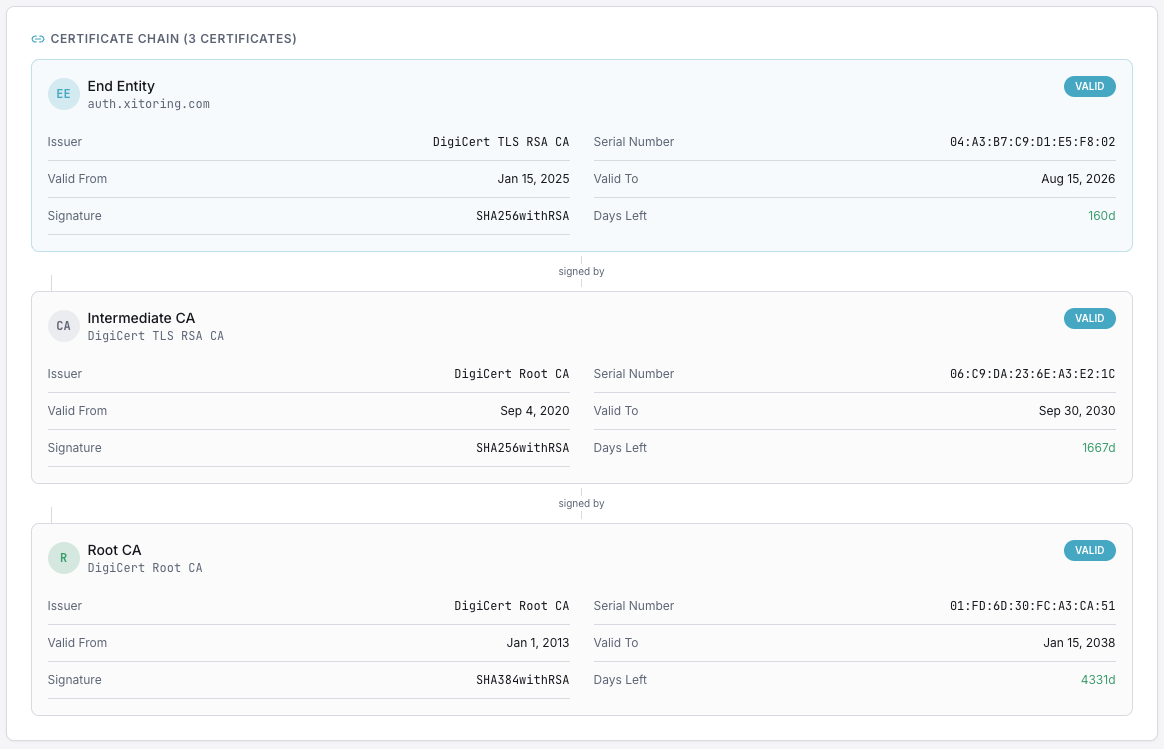This screenshot has width=1164, height=749.
Task: Click the VALID status pill on End Entity certificate
Action: click(1089, 86)
